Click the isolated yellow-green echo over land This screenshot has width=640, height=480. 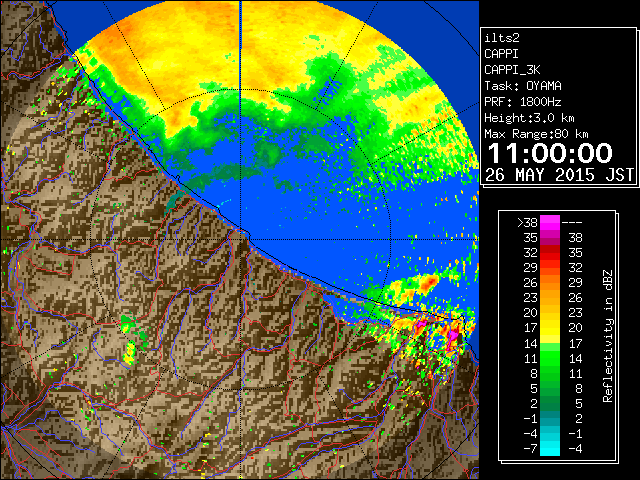tap(130, 353)
